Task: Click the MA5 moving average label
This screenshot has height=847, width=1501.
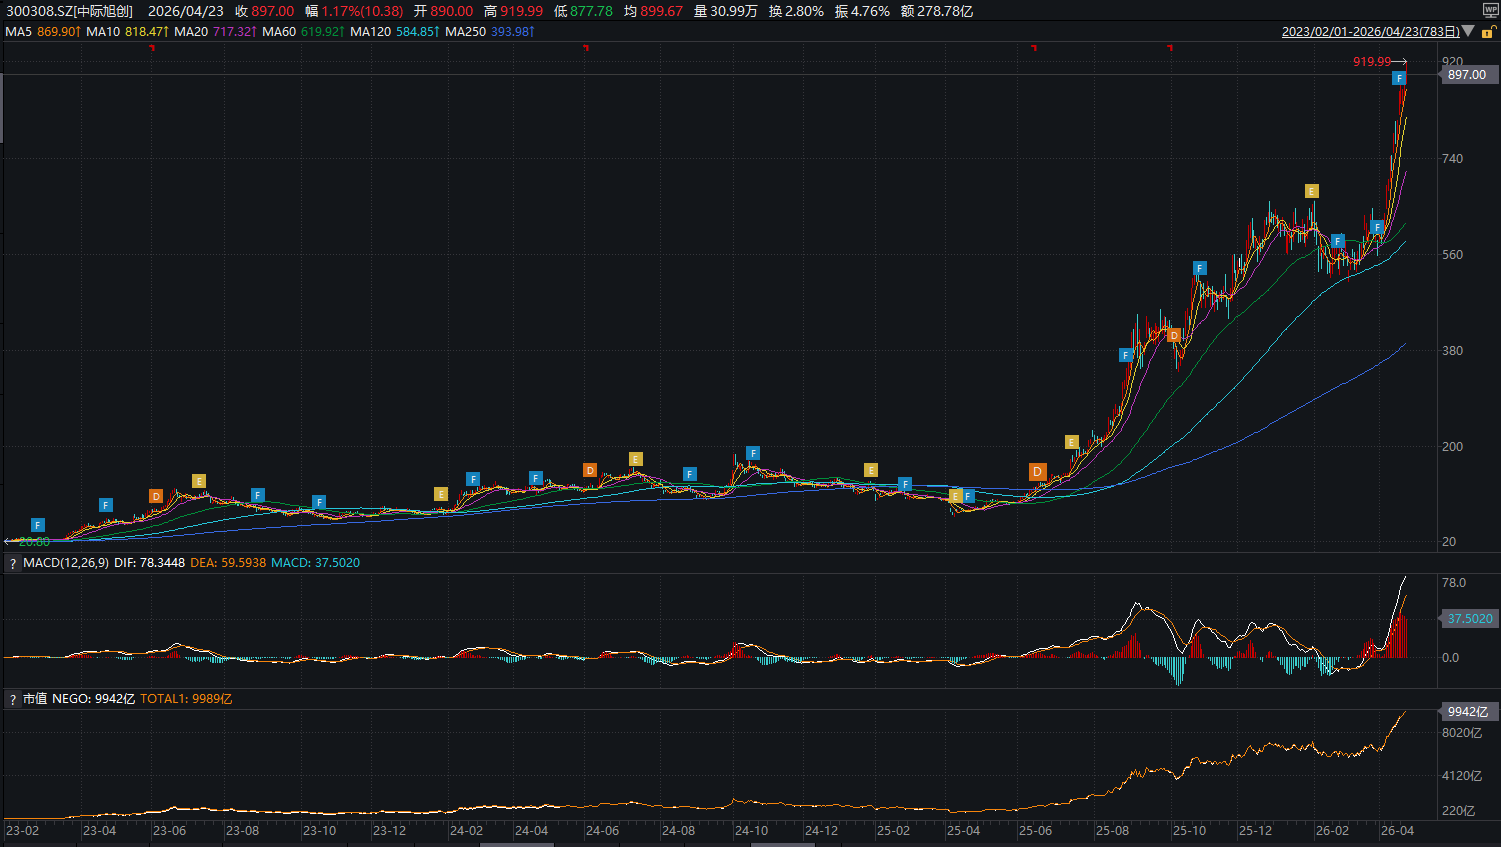Action: point(19,32)
